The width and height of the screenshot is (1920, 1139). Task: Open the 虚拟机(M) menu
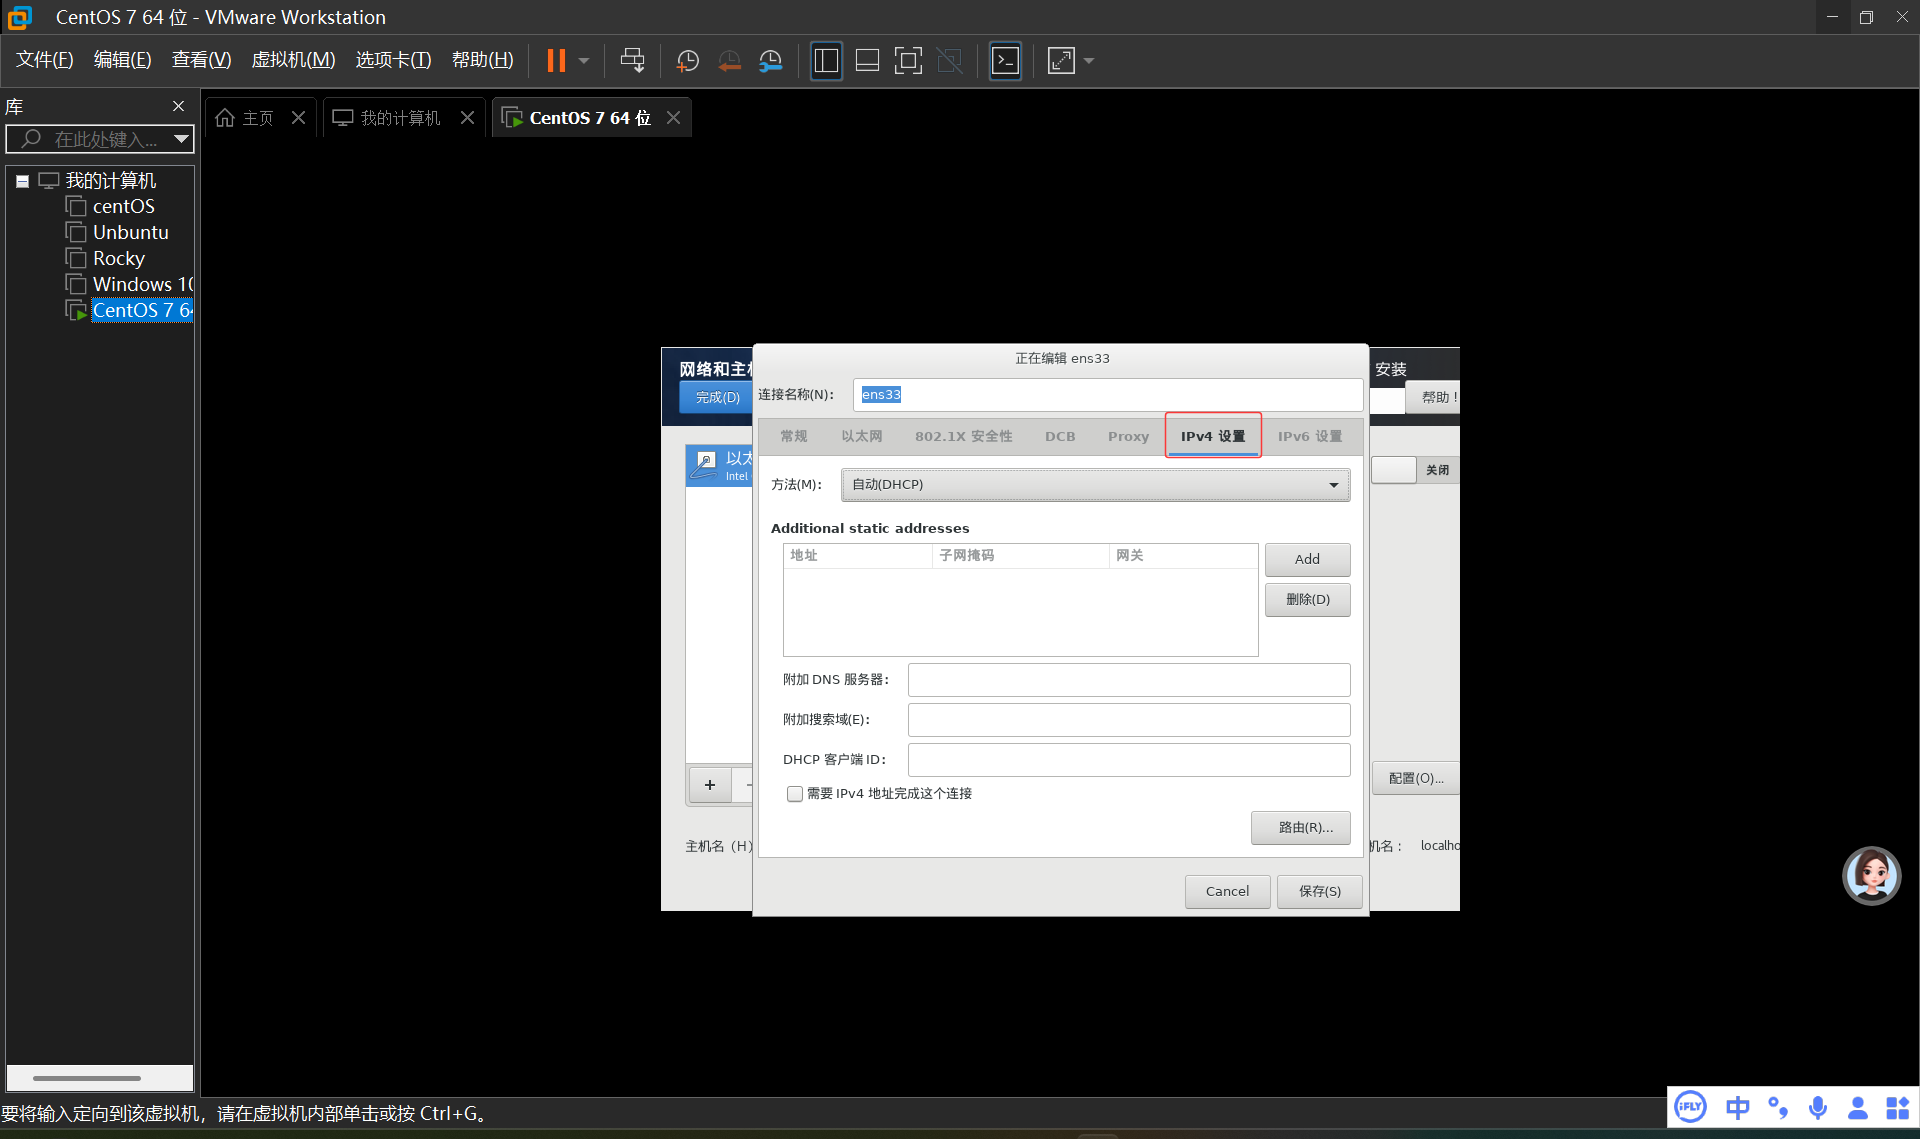[x=293, y=60]
